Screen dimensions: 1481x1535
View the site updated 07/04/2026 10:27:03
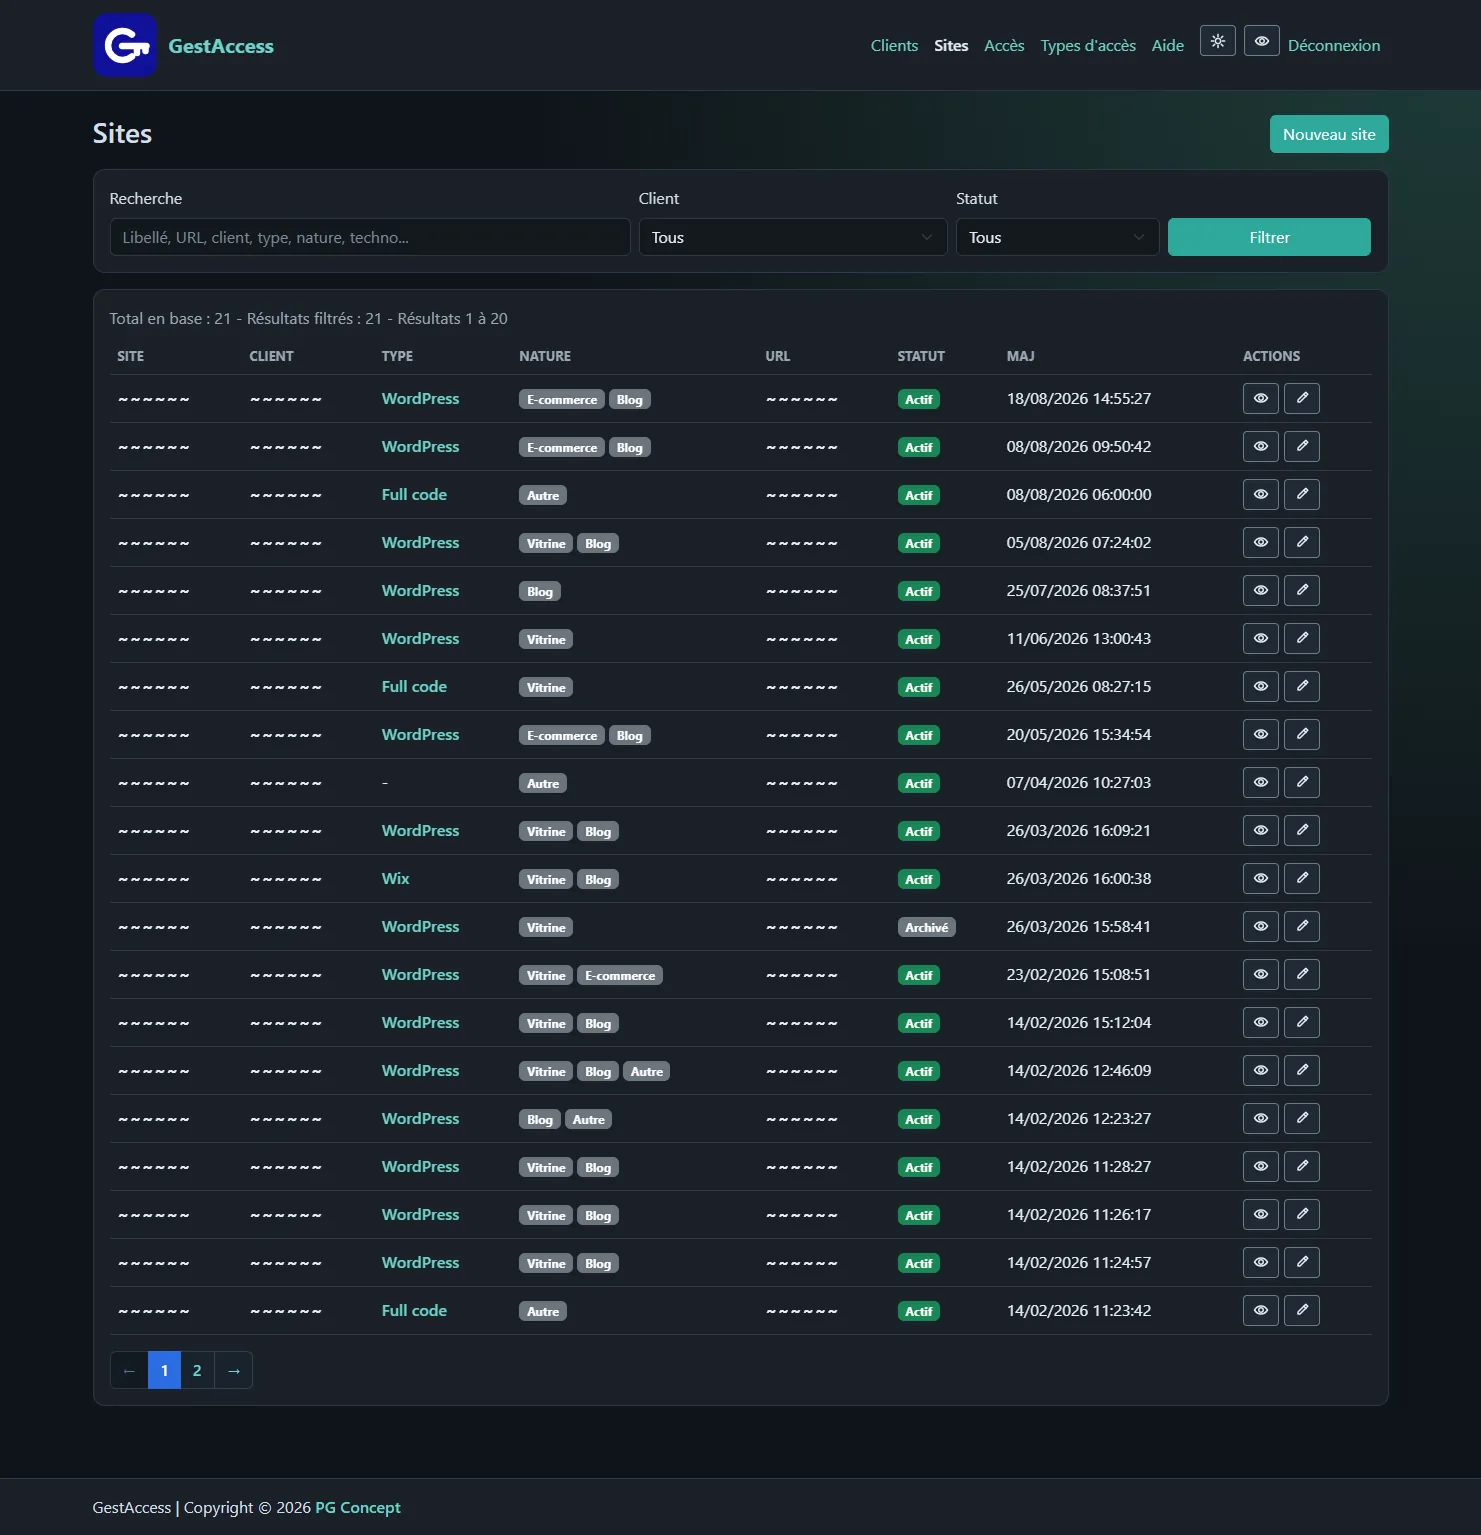tap(1260, 782)
